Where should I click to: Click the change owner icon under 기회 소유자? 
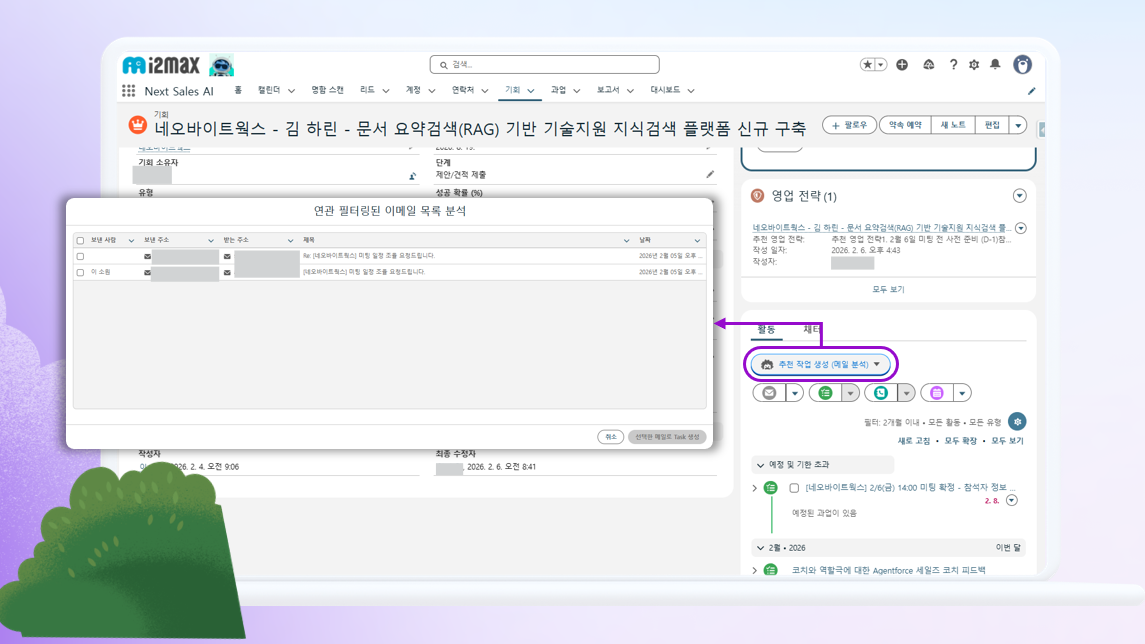pos(412,176)
